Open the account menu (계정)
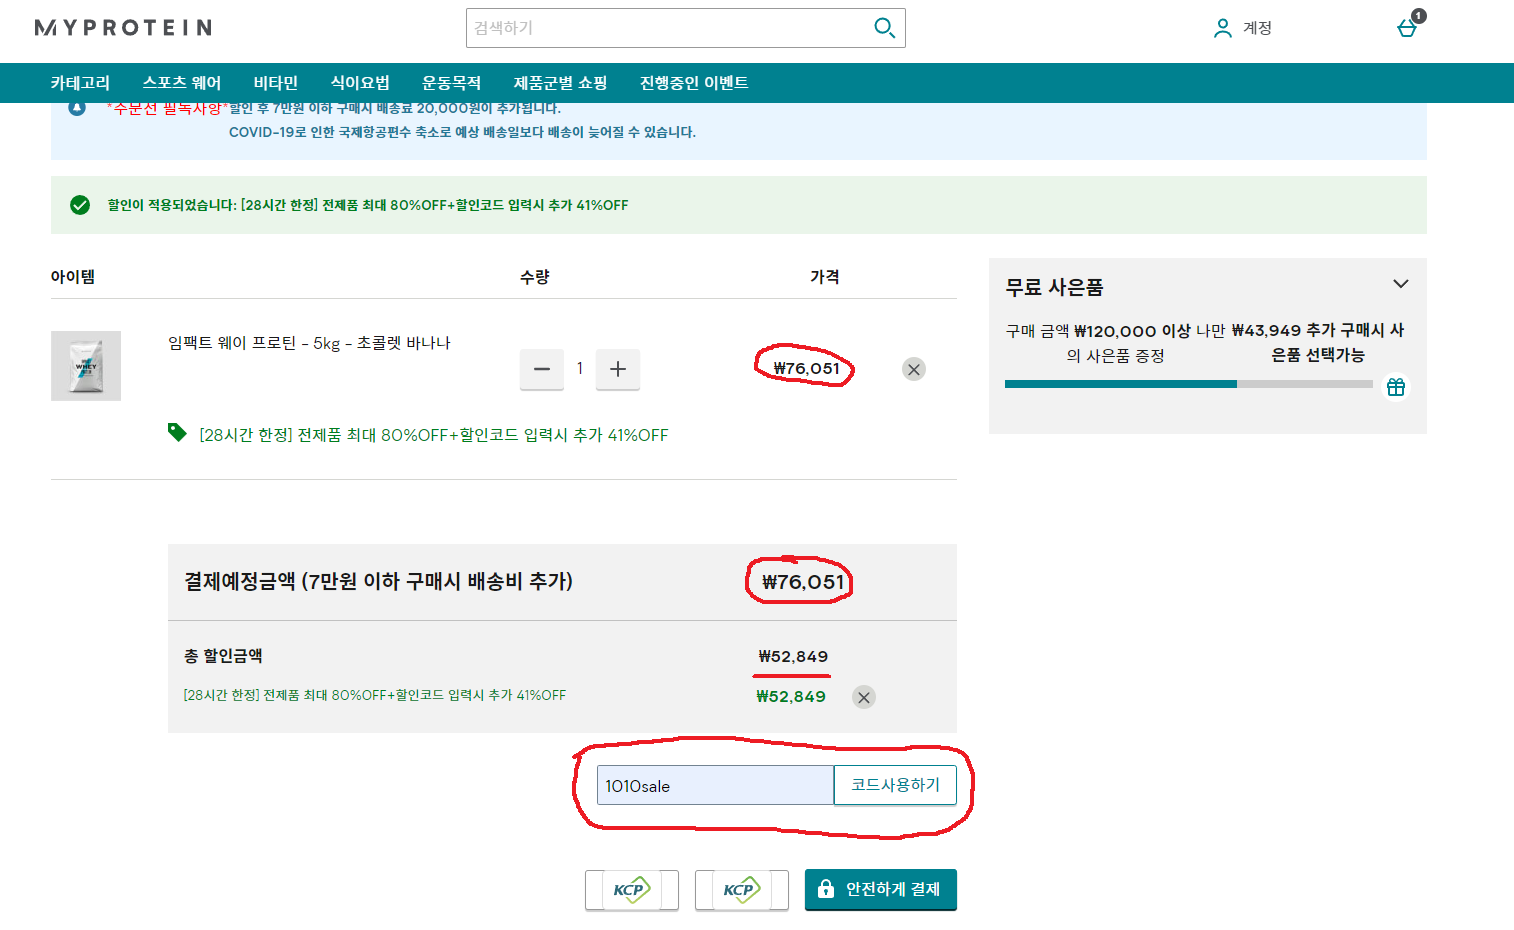 (1242, 28)
